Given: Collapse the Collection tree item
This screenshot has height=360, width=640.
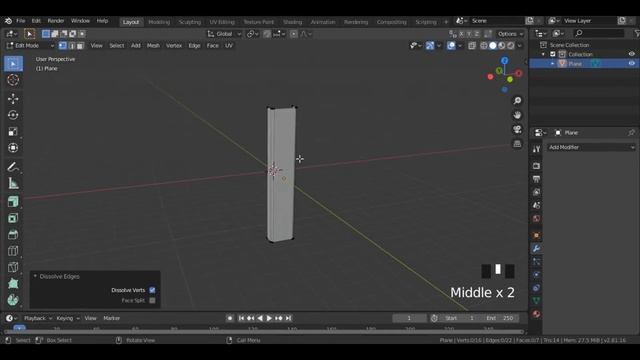Looking at the screenshot, I should click(543, 54).
